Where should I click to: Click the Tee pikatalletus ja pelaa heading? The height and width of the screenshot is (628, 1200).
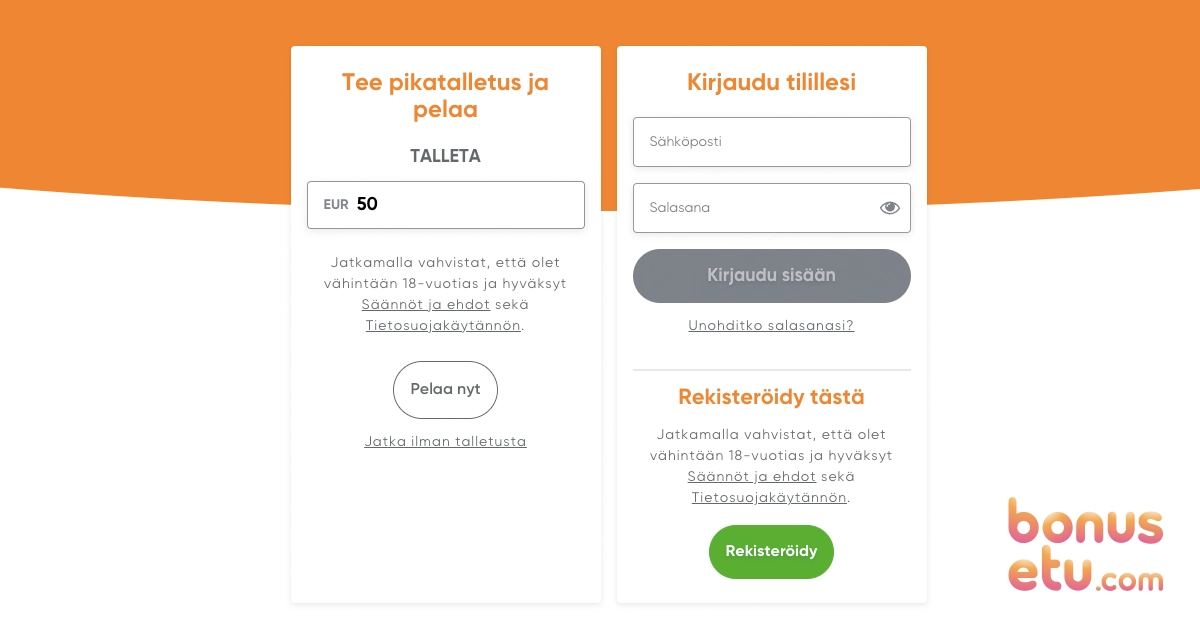445,96
